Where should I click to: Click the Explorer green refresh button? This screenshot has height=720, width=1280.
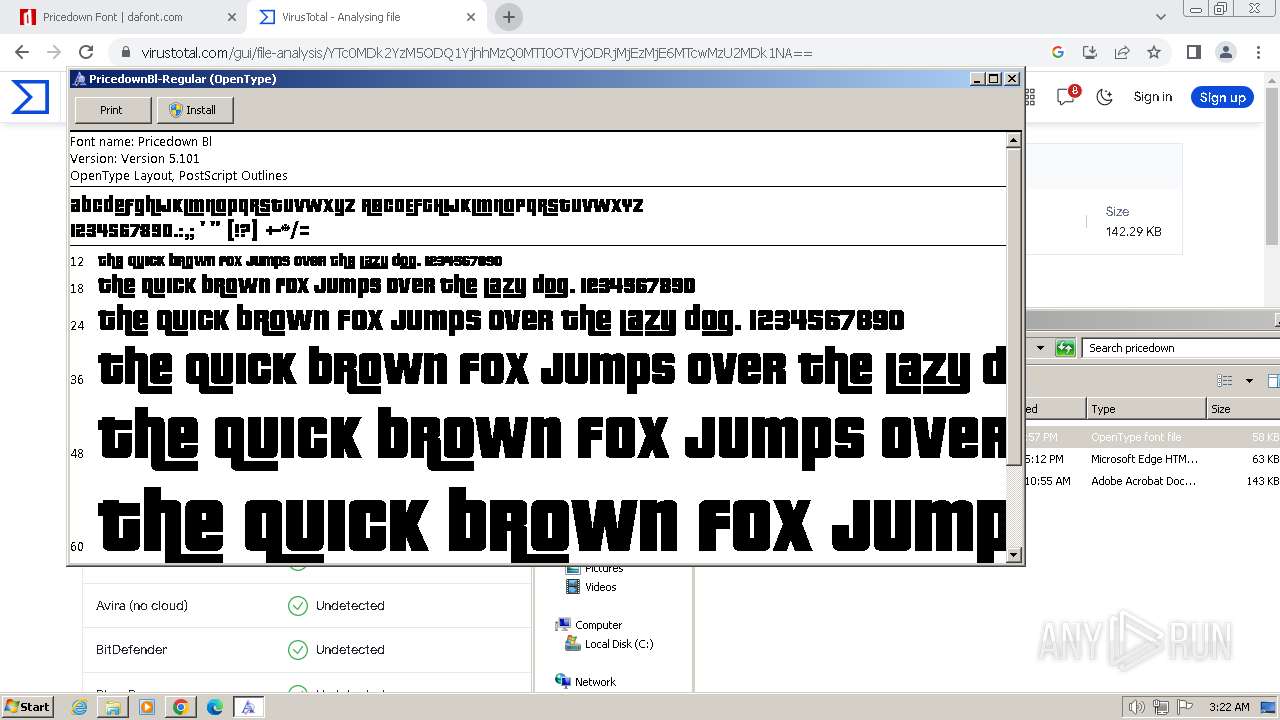coord(1065,348)
